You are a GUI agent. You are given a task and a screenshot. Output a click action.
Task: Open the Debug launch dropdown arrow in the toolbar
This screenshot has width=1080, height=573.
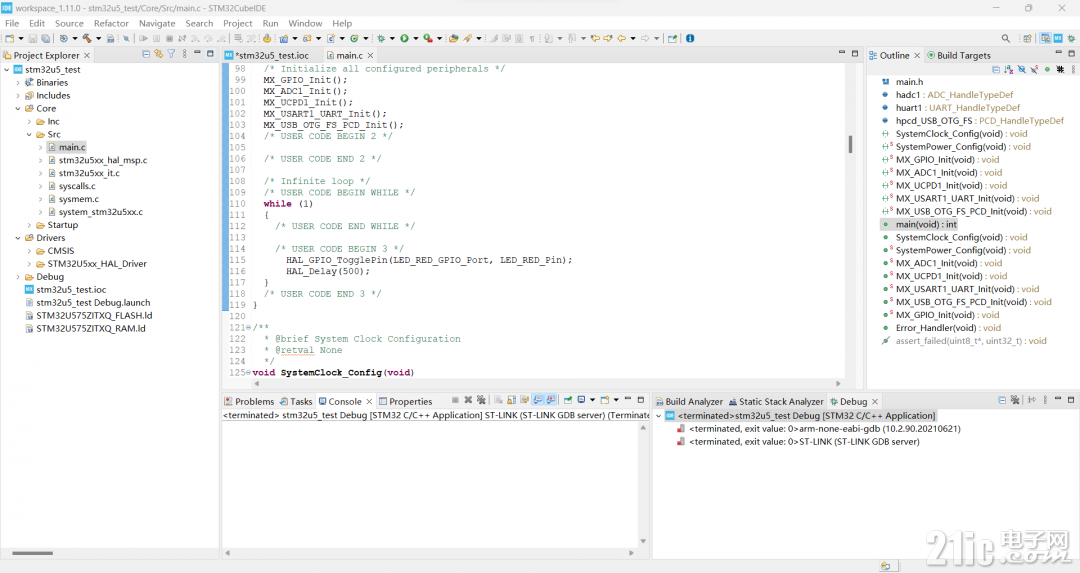[392, 39]
